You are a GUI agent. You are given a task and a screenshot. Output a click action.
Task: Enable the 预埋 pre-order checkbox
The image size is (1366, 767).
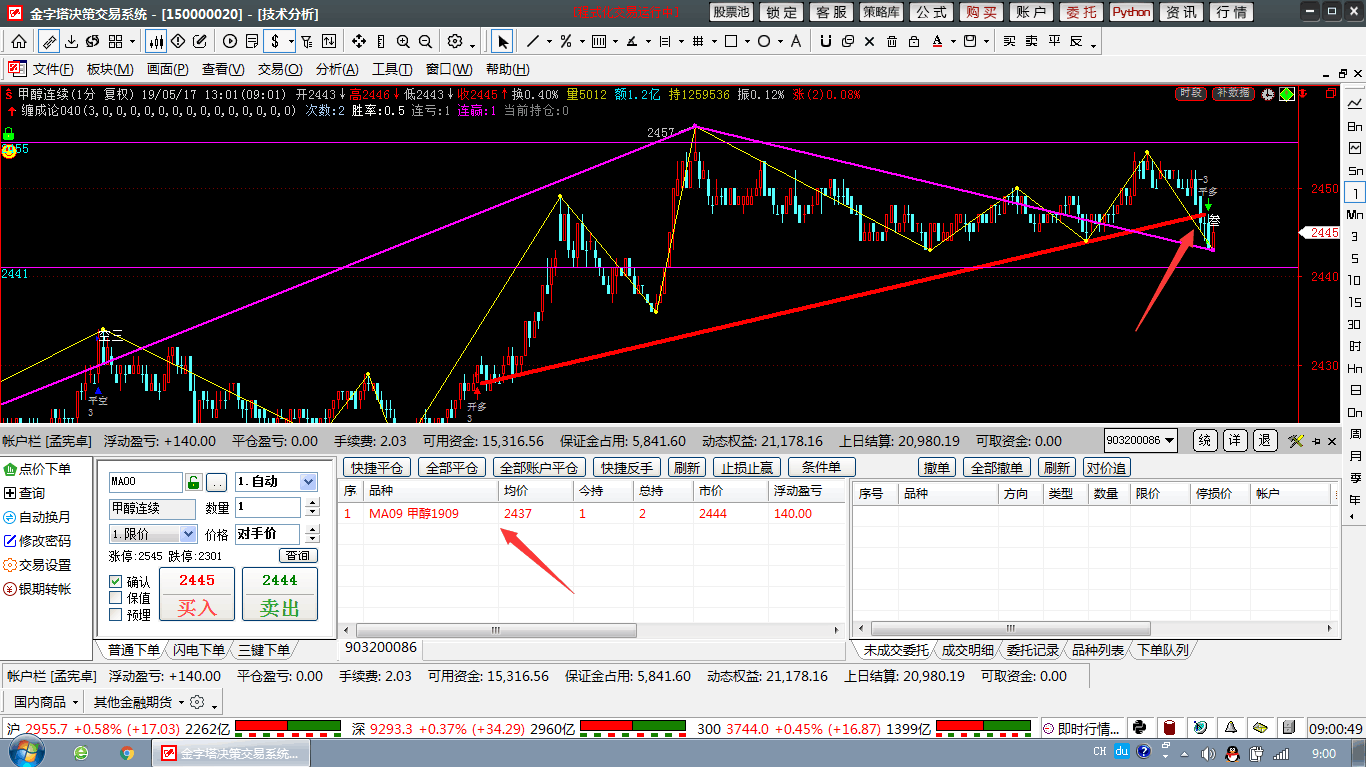click(x=116, y=615)
